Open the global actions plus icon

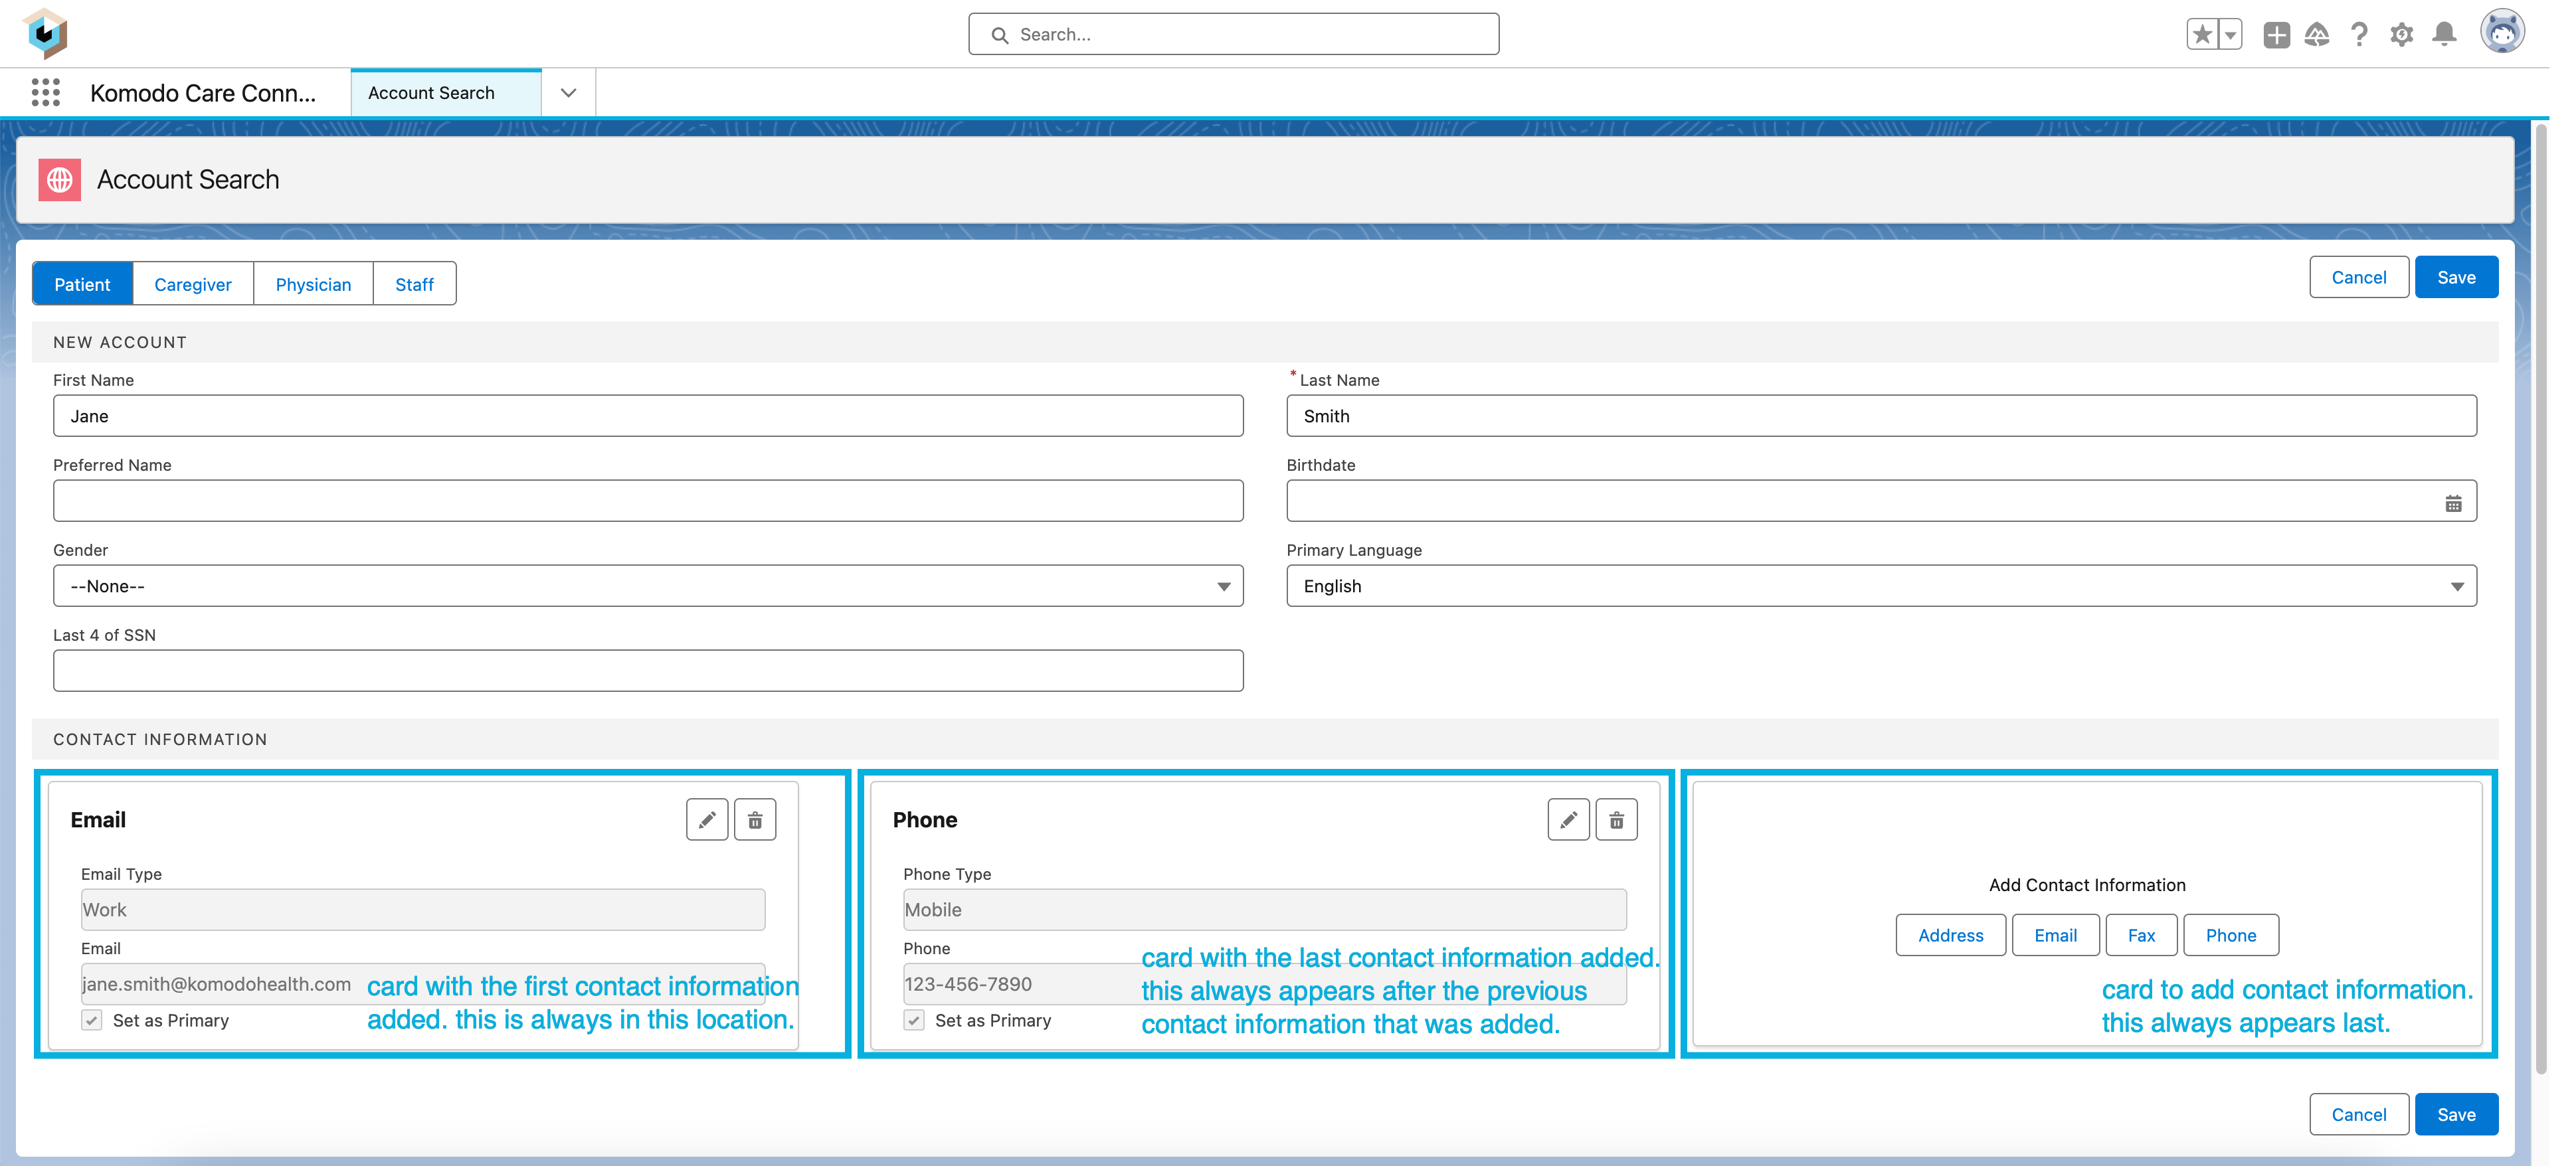[x=2276, y=34]
